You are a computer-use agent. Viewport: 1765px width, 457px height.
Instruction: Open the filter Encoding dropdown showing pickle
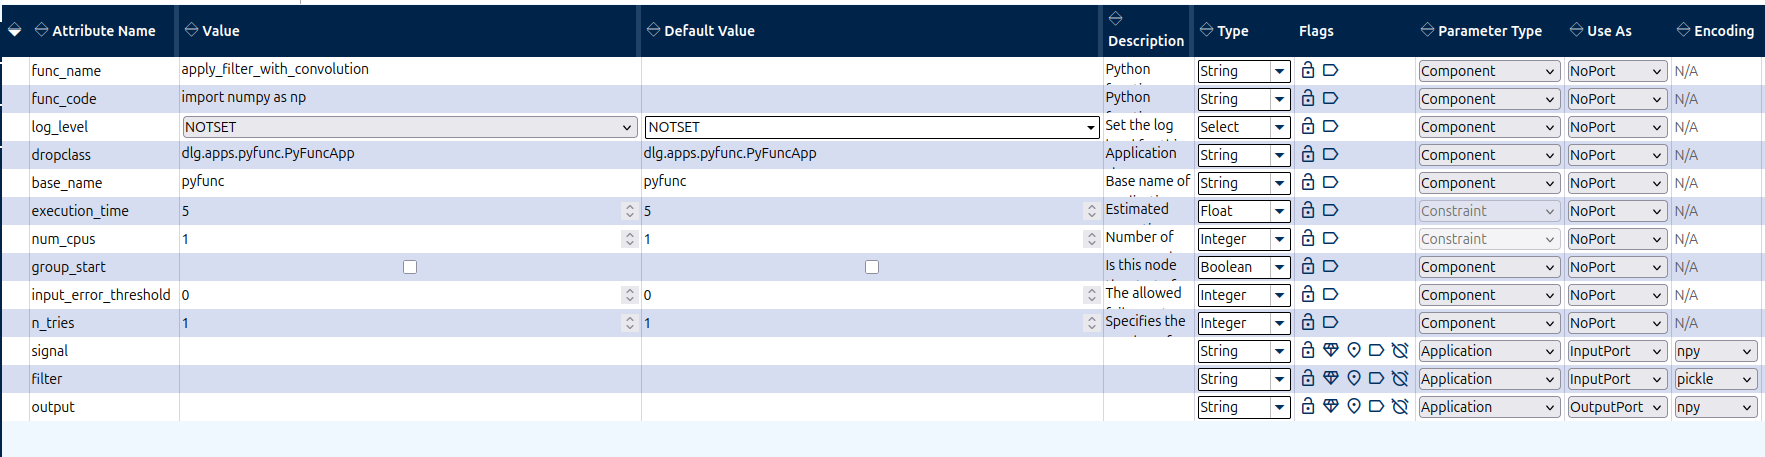coord(1715,379)
